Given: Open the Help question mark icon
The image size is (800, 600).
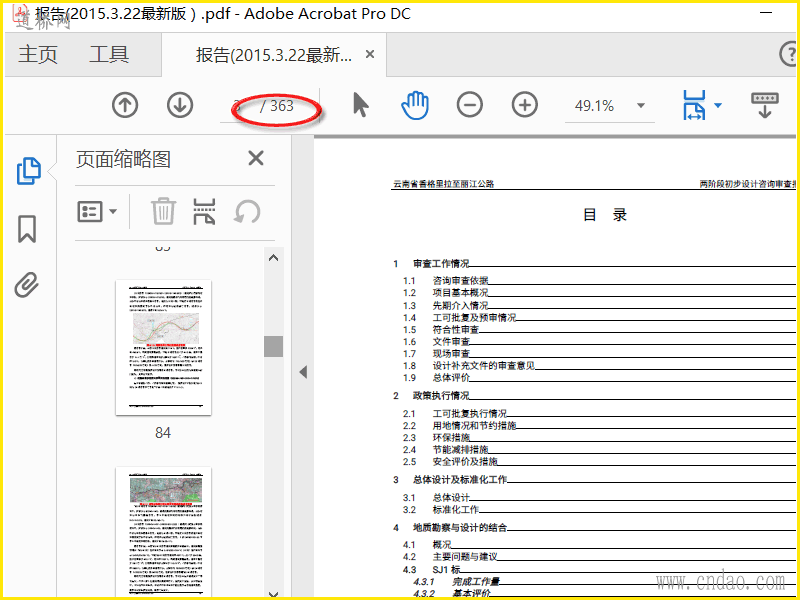Looking at the screenshot, I should (x=789, y=54).
